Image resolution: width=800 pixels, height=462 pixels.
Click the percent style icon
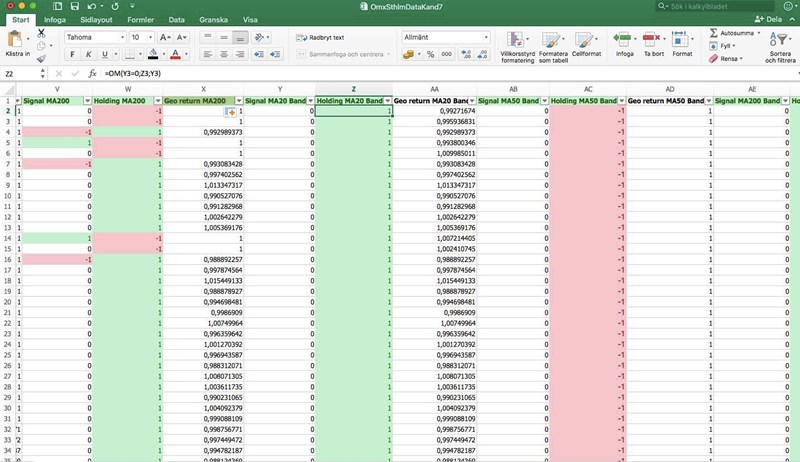tap(429, 54)
